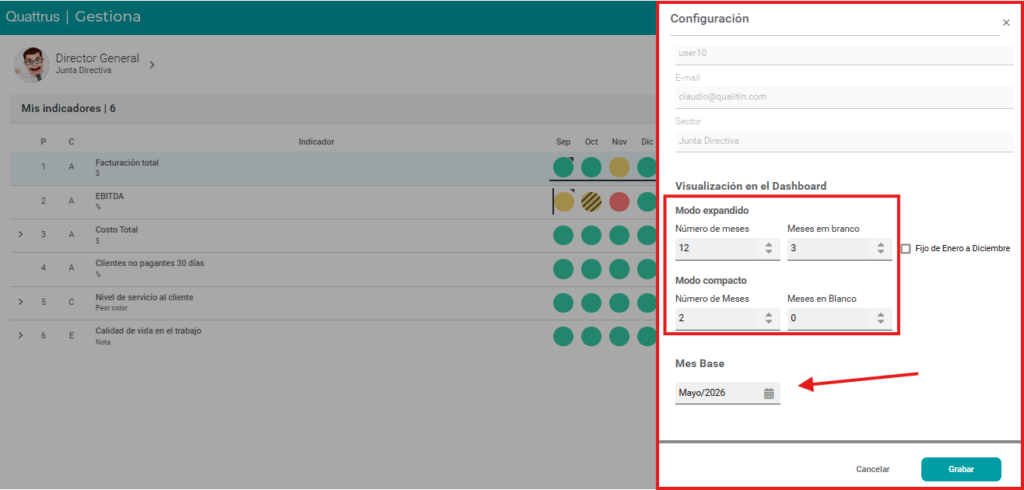The image size is (1024, 490).
Task: Select the Costo Total indicator name
Action: coord(117,230)
